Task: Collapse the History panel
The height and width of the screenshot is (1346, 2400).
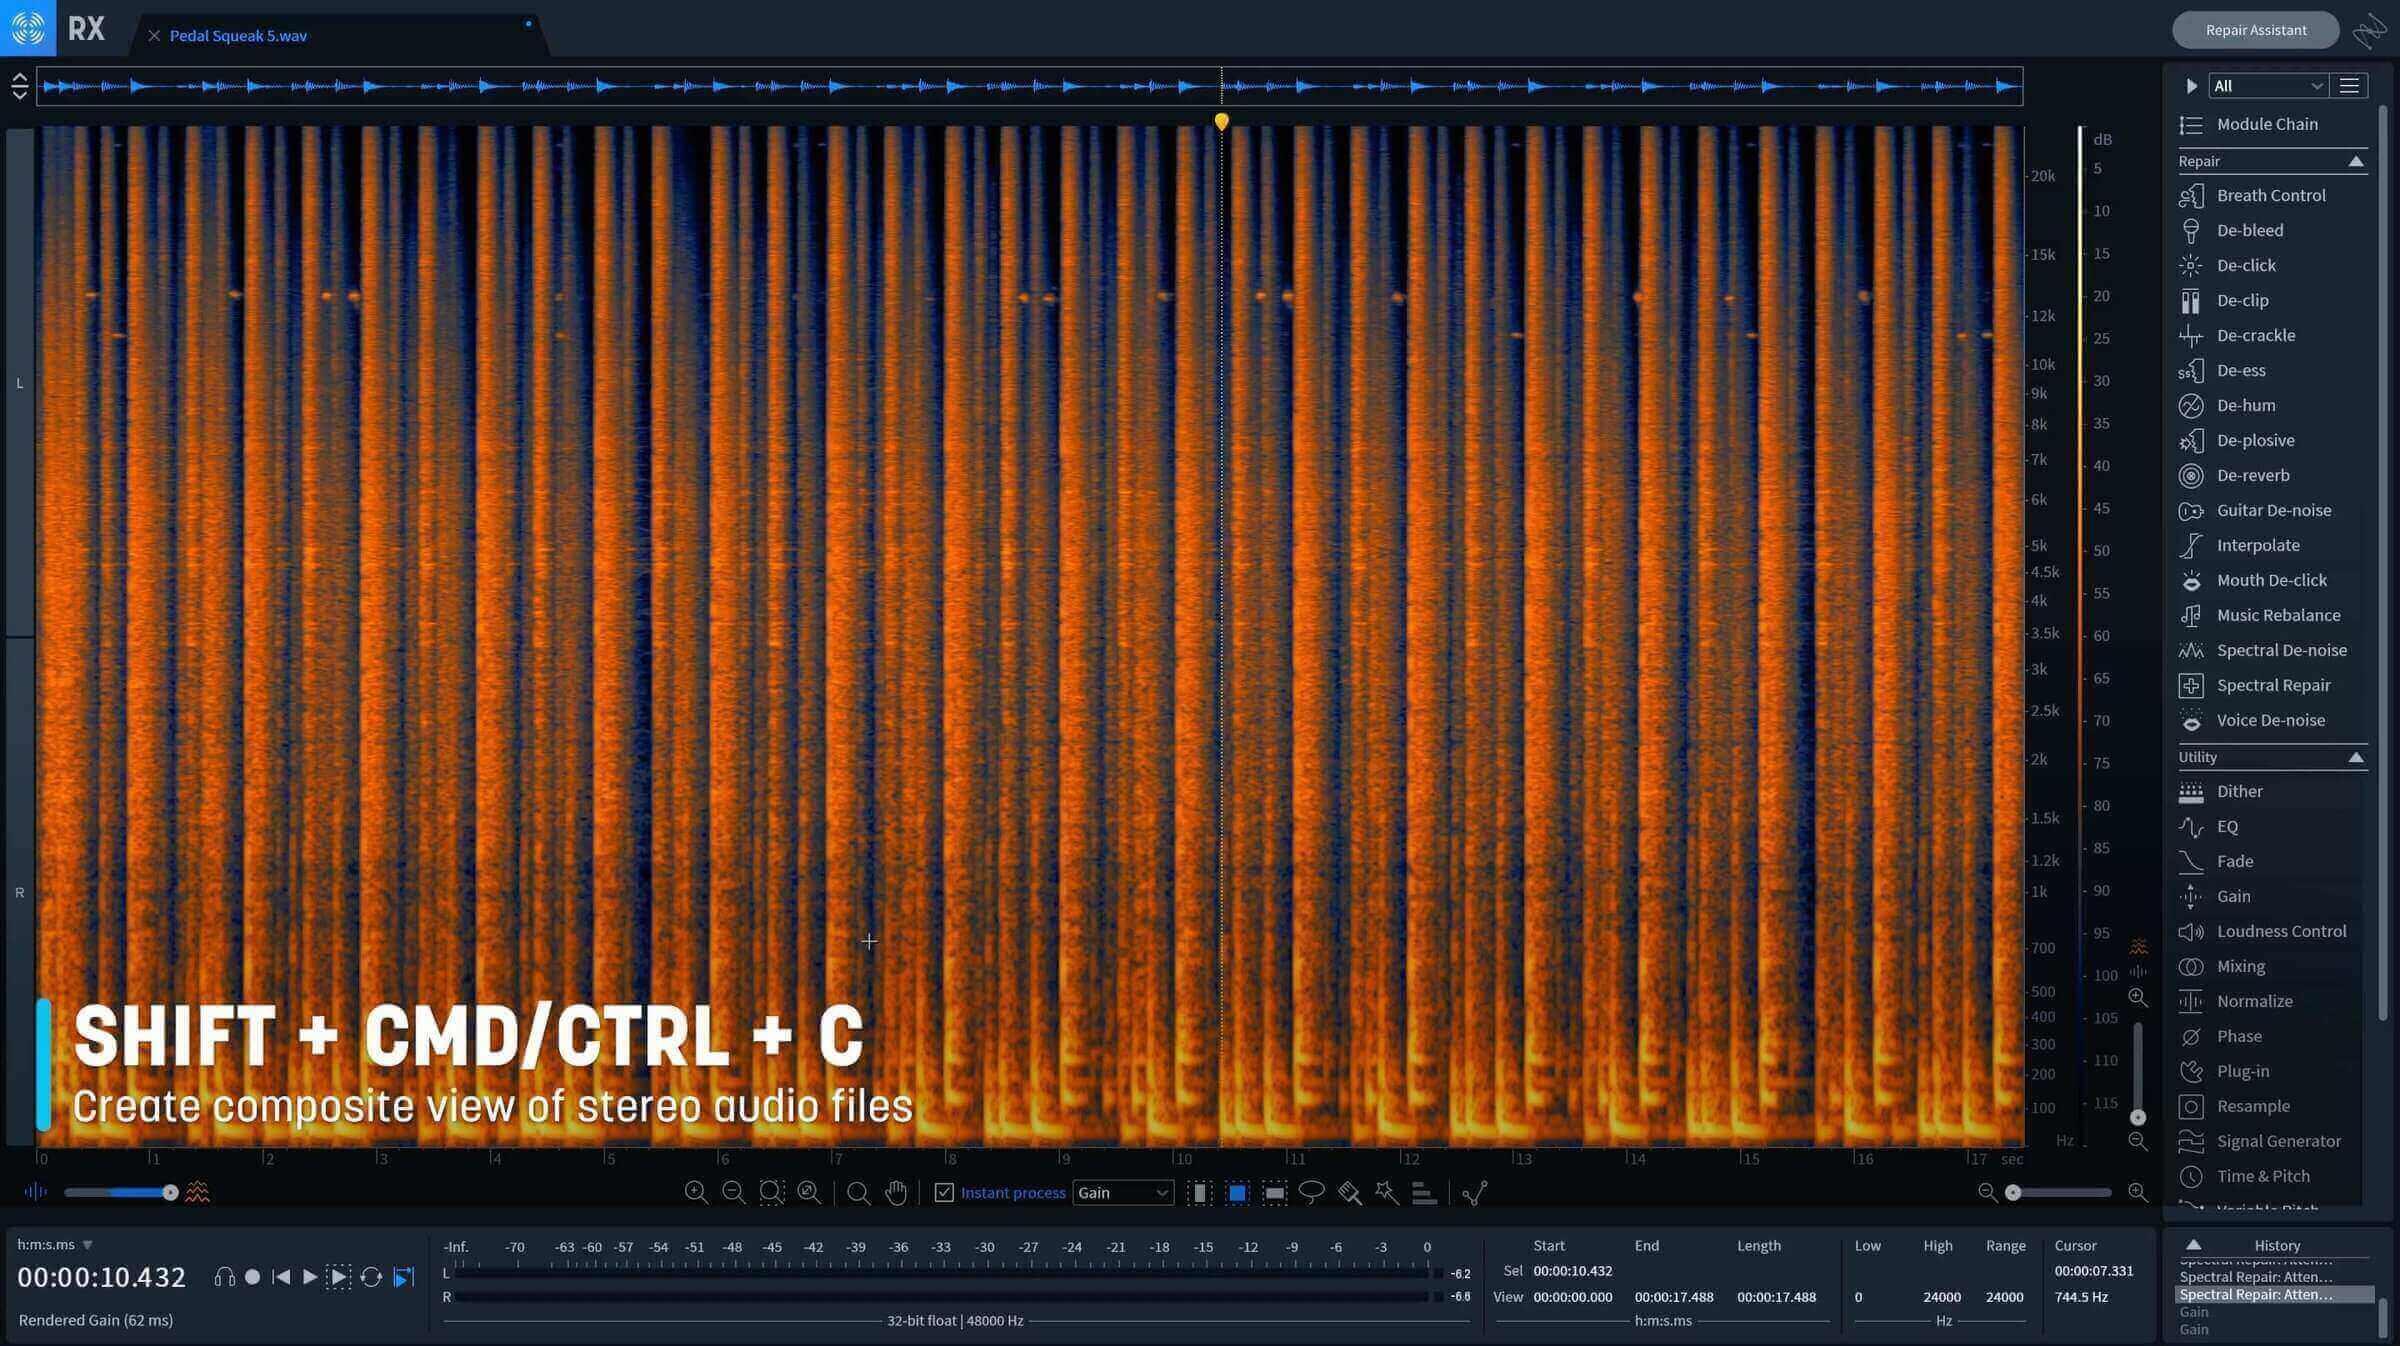Action: pos(2193,1245)
